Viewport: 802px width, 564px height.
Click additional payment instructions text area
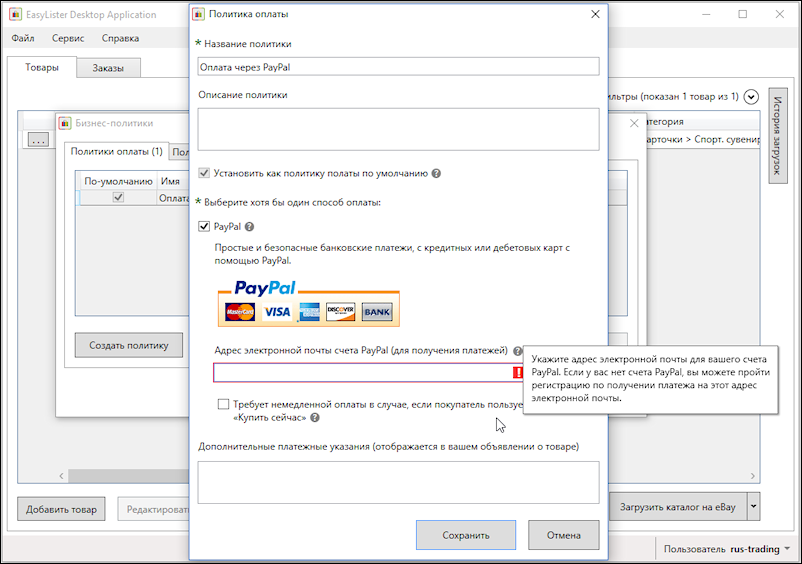pyautogui.click(x=398, y=482)
